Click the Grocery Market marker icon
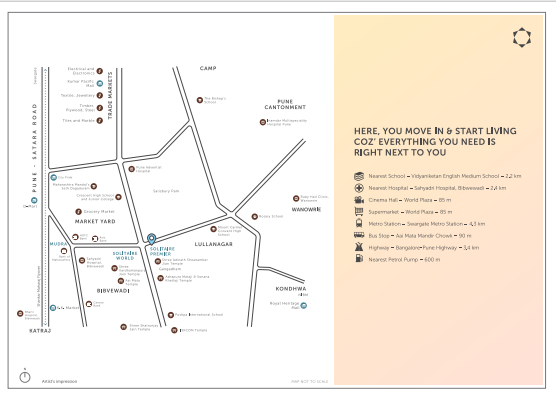Screen dimensions: 556x397 78,212
